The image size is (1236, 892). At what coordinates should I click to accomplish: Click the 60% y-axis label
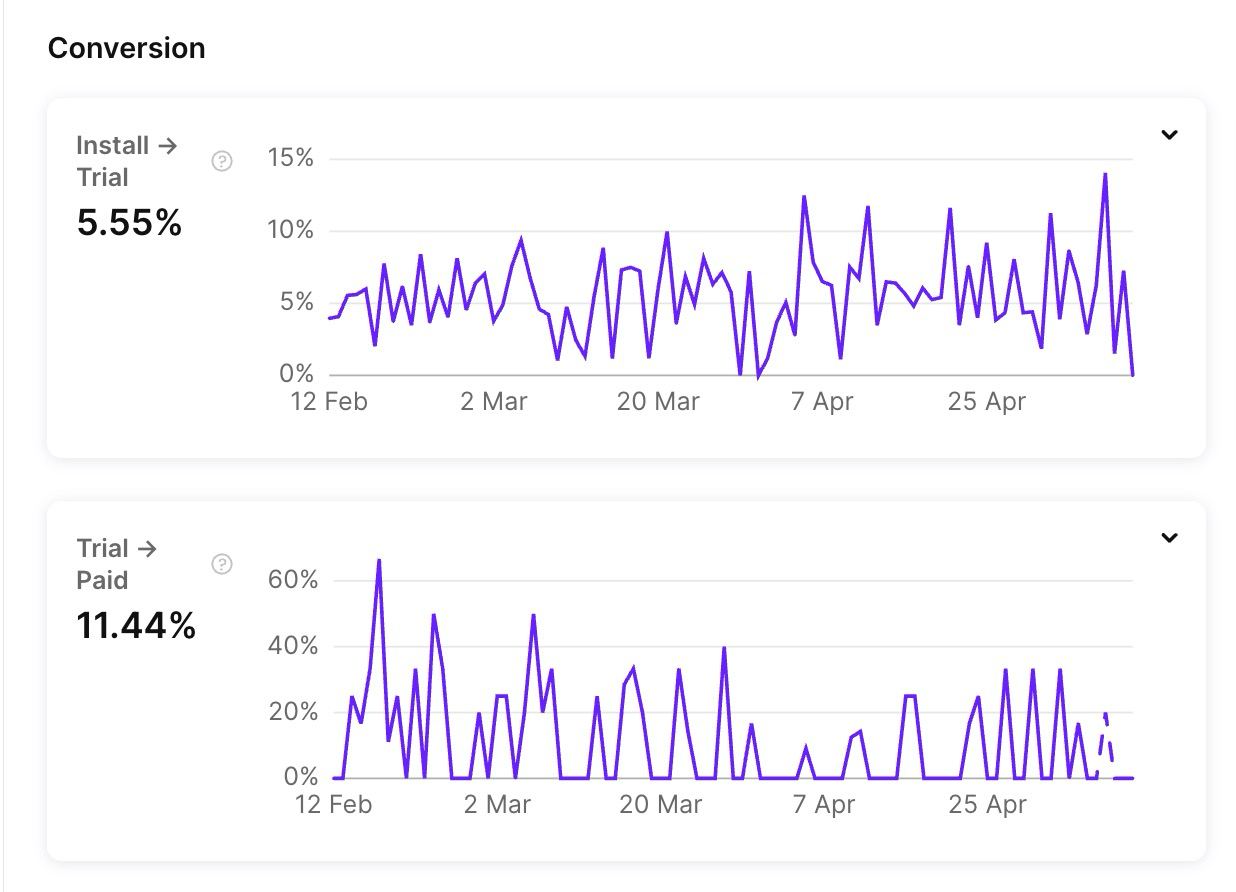click(x=293, y=580)
